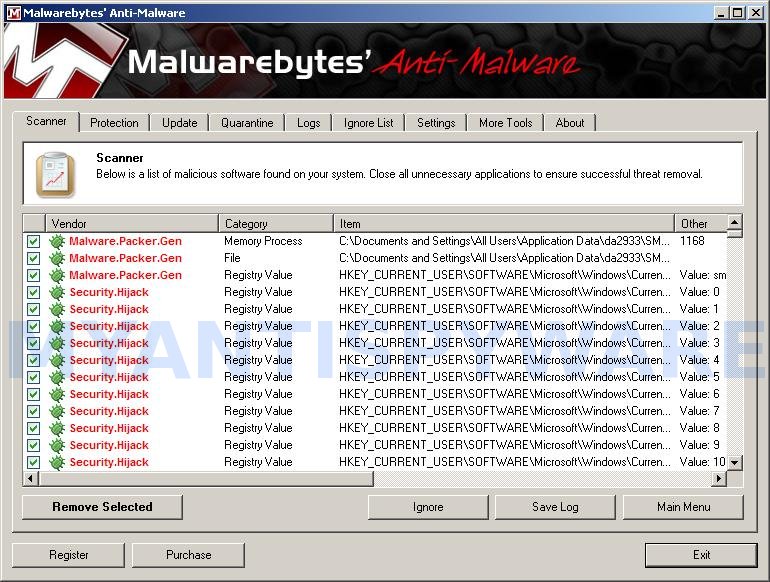Go to the Settings tab
The height and width of the screenshot is (582, 770).
[x=436, y=123]
